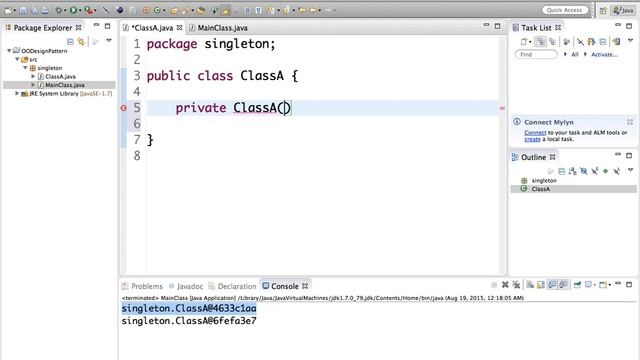Collapse the OODesignPattern project node
This screenshot has width=640, height=360.
coord(9,51)
